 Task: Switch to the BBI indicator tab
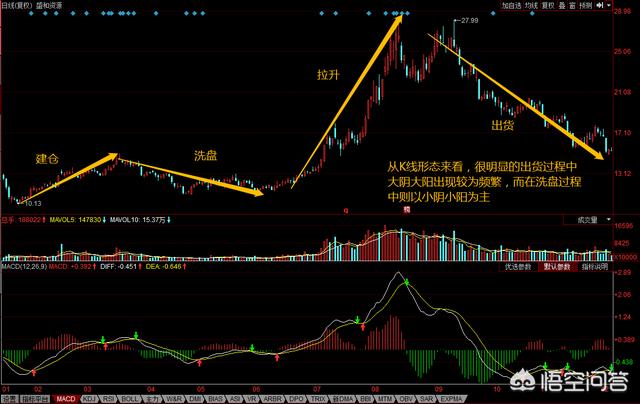point(366,399)
